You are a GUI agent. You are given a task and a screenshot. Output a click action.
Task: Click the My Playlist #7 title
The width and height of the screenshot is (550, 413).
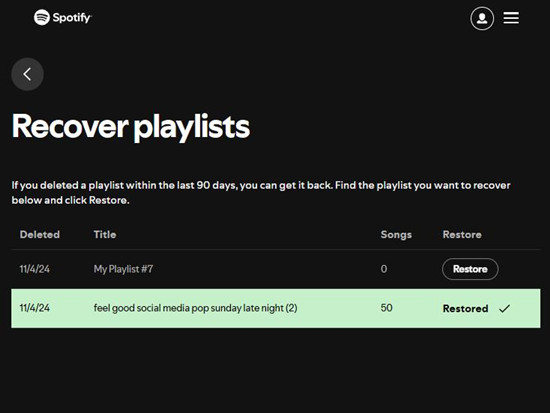pyautogui.click(x=123, y=269)
